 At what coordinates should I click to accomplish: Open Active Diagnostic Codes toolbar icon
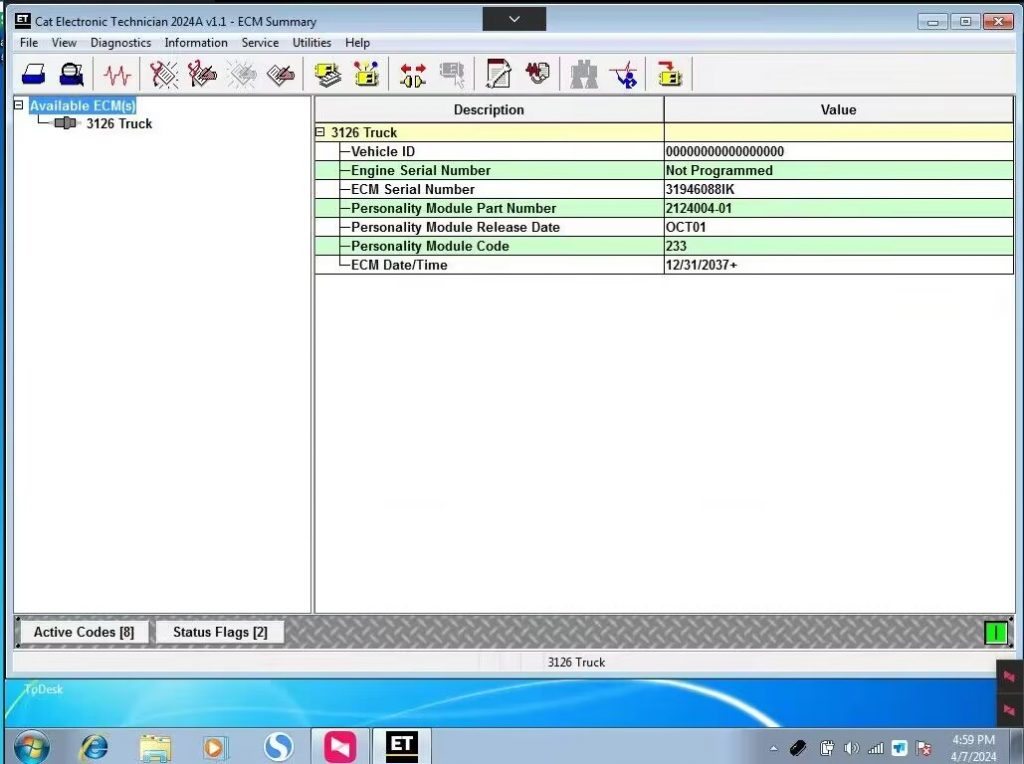tap(164, 75)
